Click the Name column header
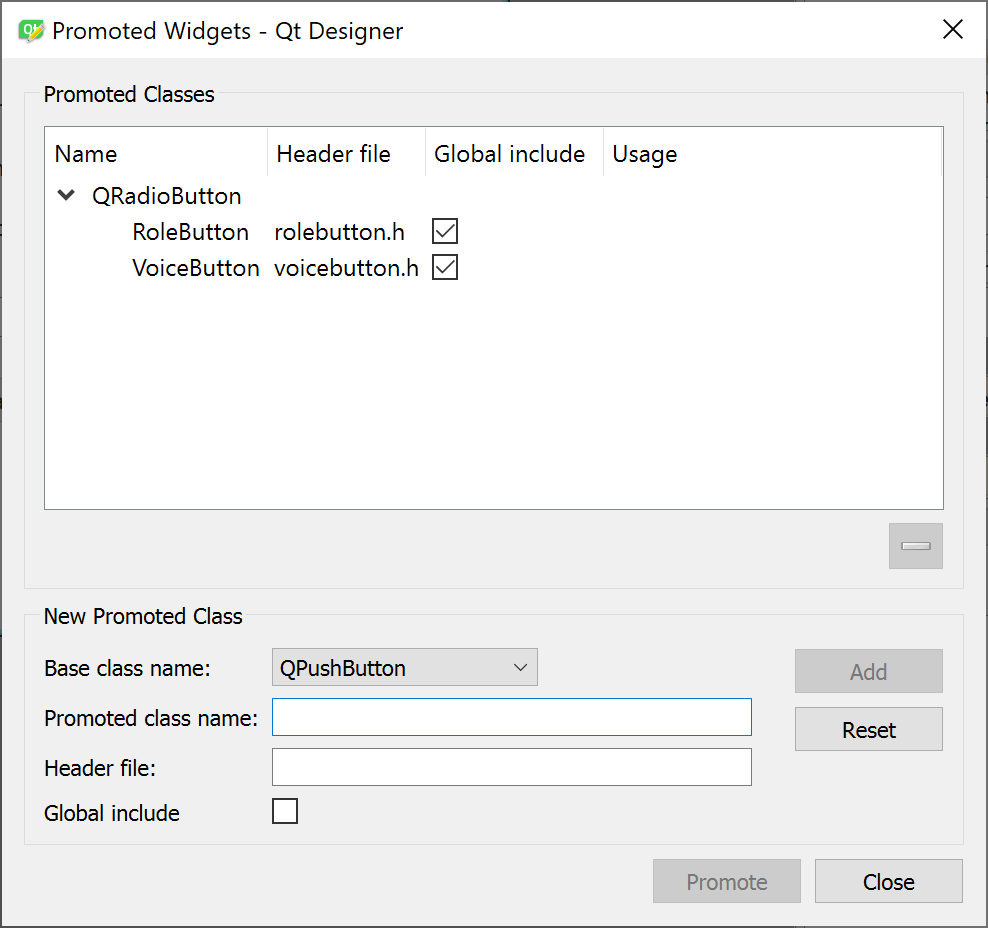Viewport: 988px width, 928px height. point(156,153)
